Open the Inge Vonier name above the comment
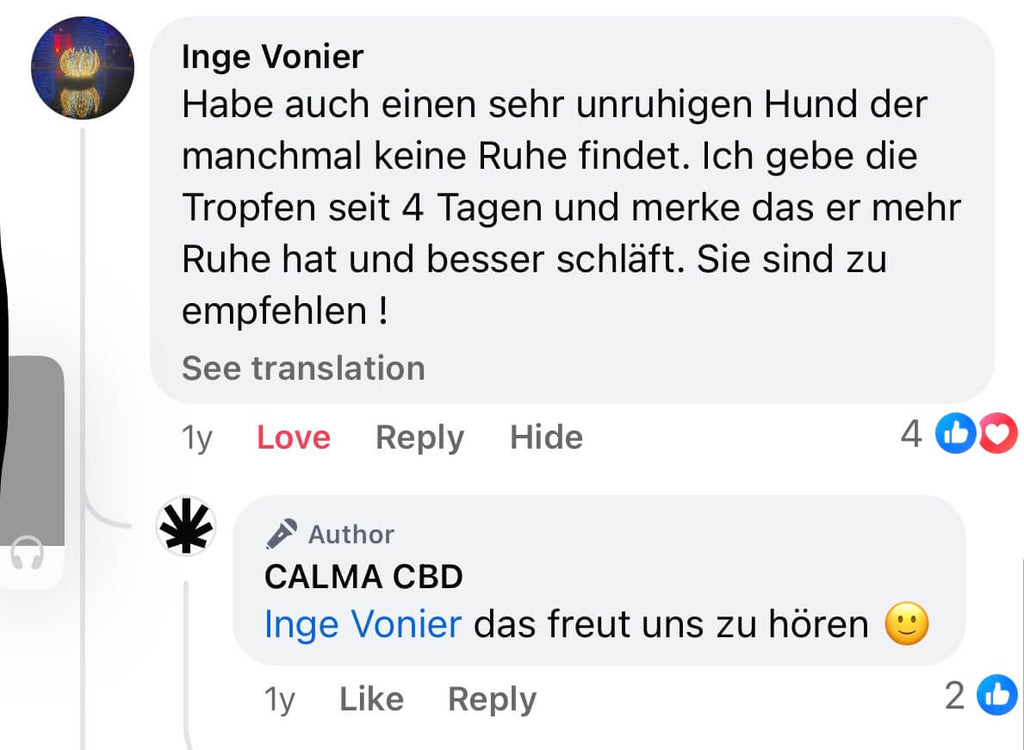The height and width of the screenshot is (750, 1024). pos(272,57)
